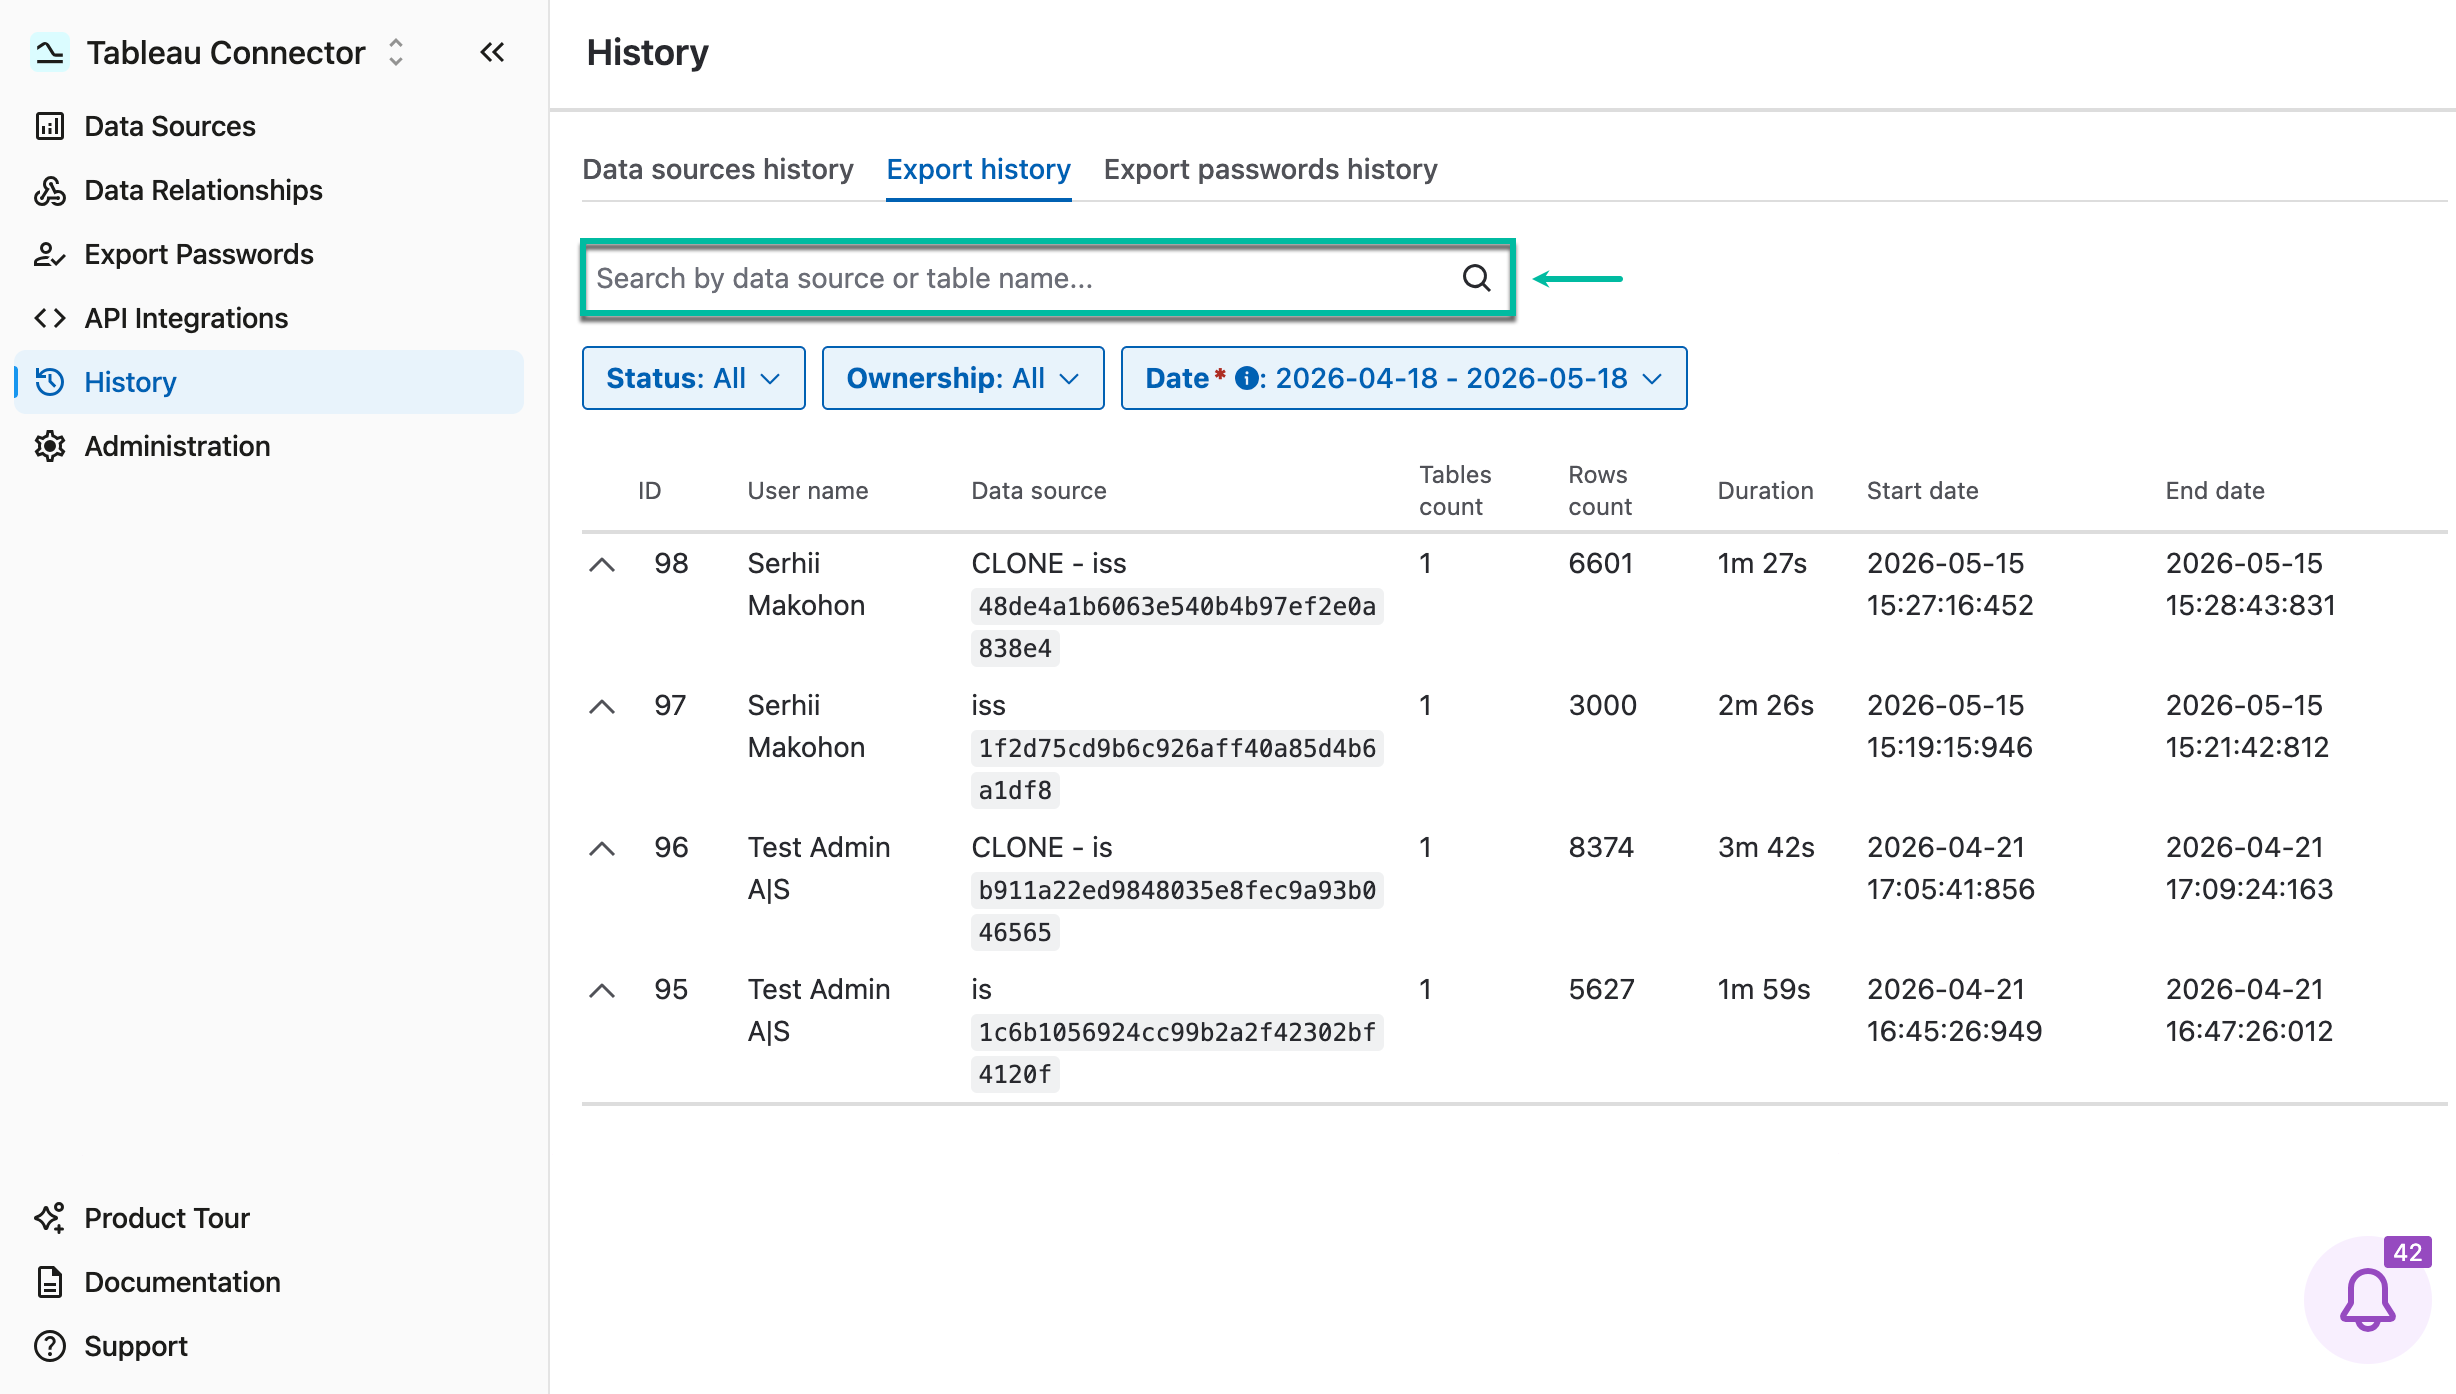Click the Duration column header
Viewport: 2456px width, 1394px height.
(x=1765, y=490)
